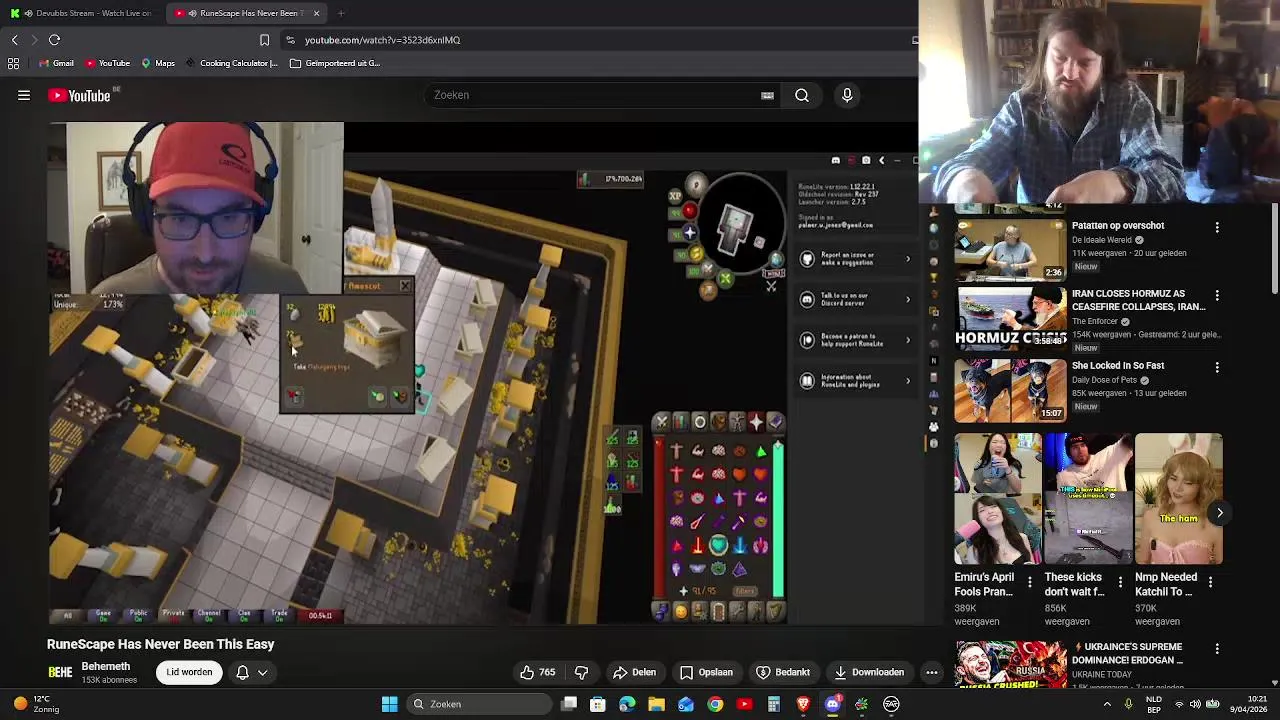Show hidden system tray icons

1107,704
